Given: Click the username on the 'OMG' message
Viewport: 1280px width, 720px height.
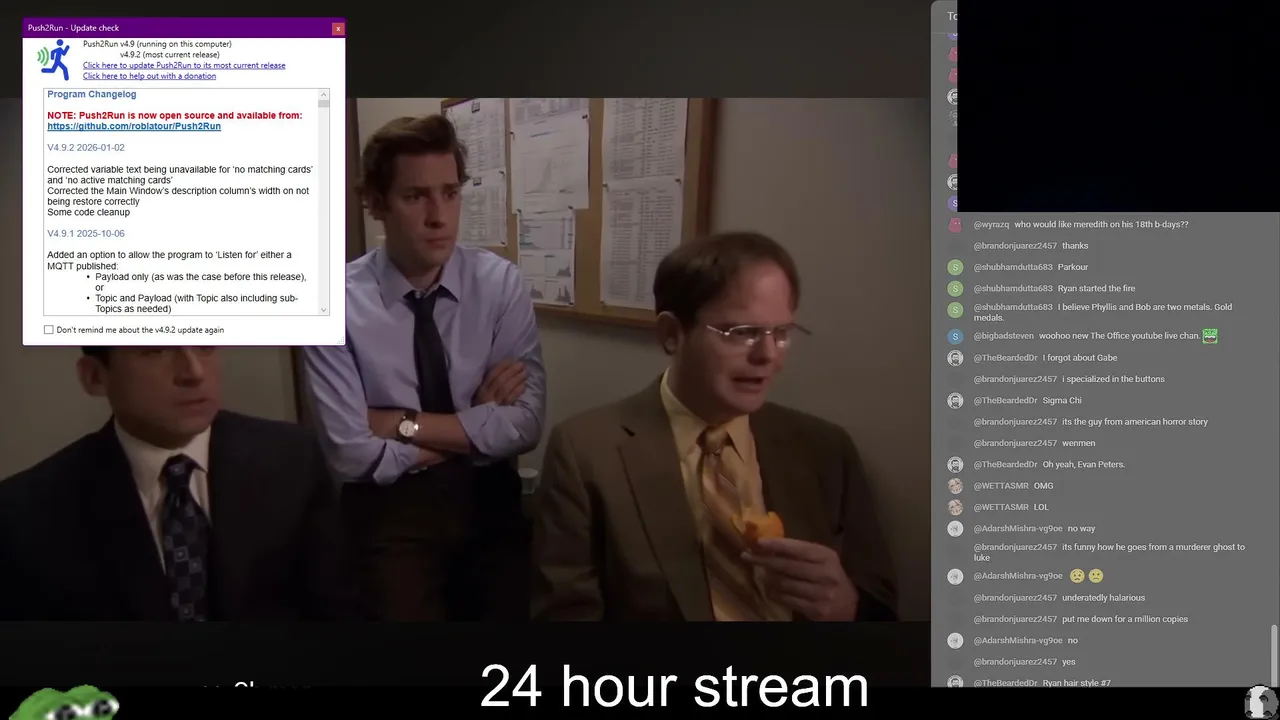Looking at the screenshot, I should pyautogui.click(x=1001, y=486).
